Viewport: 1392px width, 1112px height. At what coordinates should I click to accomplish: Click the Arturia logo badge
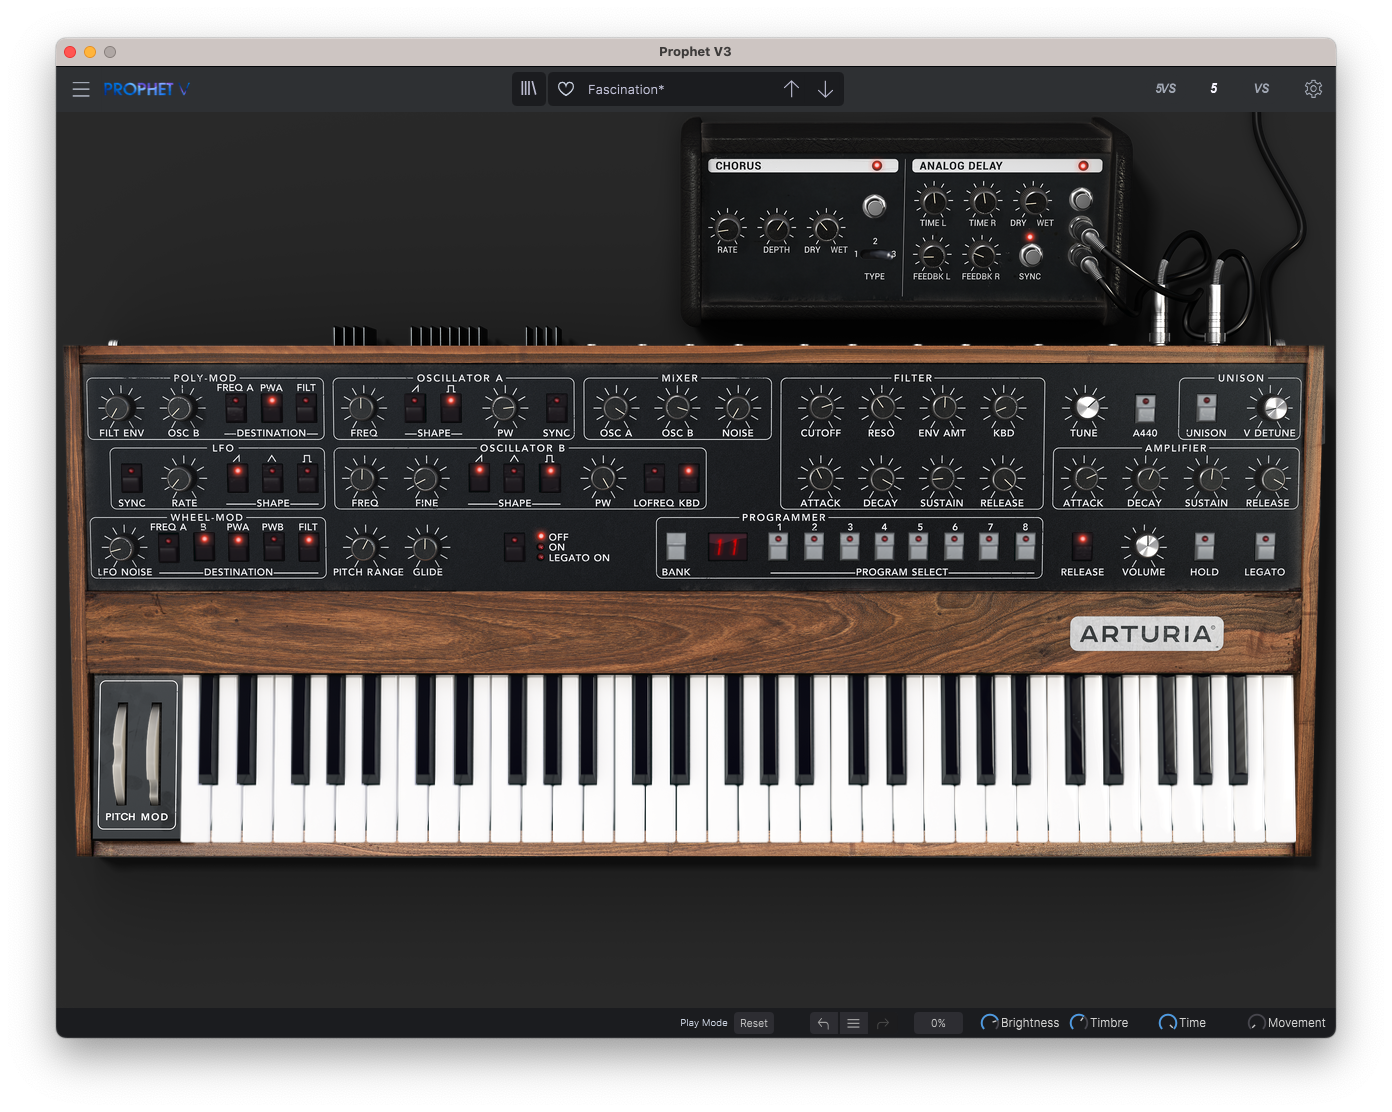(x=1146, y=634)
